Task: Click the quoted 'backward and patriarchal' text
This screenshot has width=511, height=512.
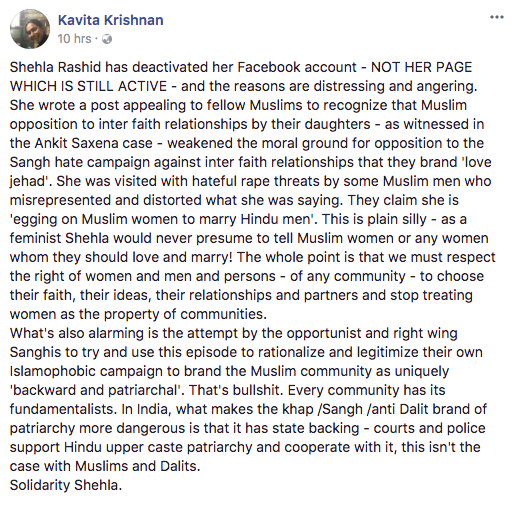Action: (96, 390)
